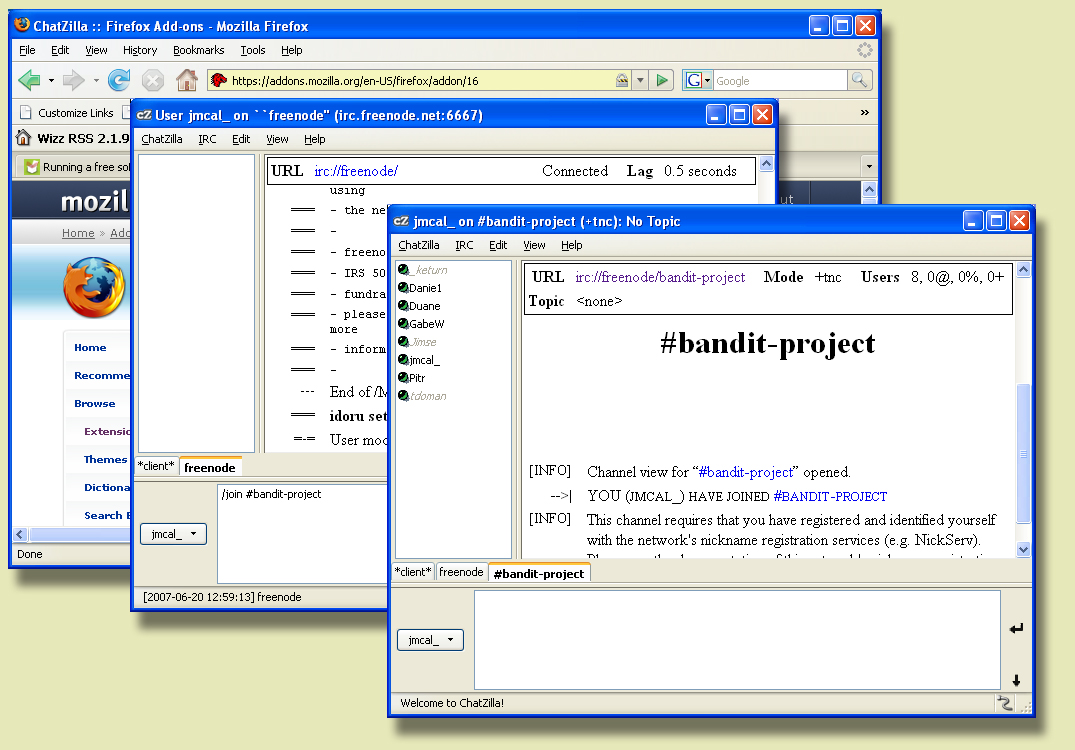Open Forward history dropdown arrow
Screen dimensions: 1075x750
[x=96, y=81]
